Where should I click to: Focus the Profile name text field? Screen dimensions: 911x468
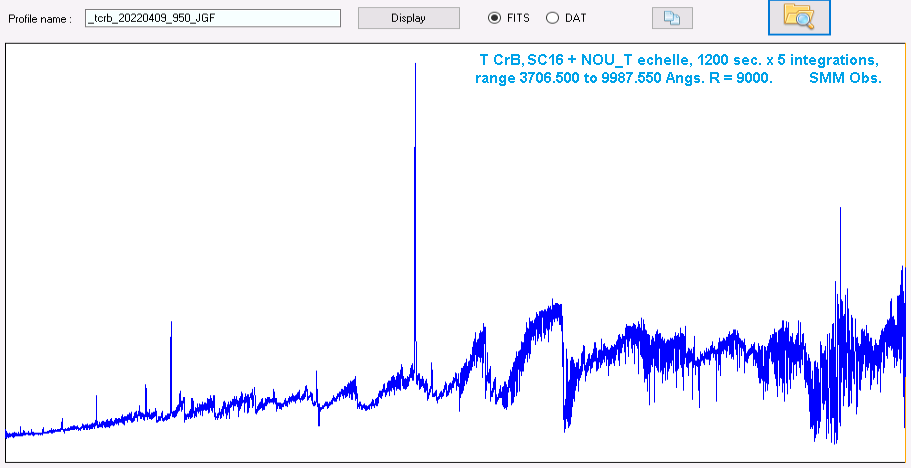[x=212, y=18]
